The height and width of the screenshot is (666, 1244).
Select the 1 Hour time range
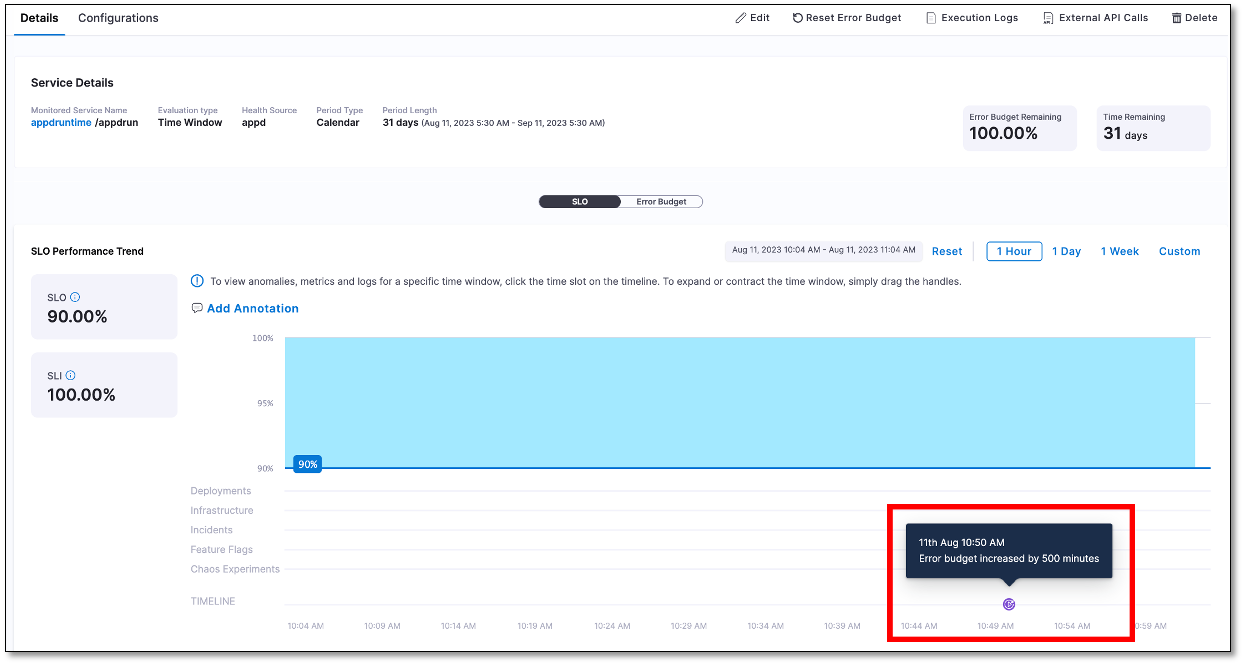(1014, 252)
